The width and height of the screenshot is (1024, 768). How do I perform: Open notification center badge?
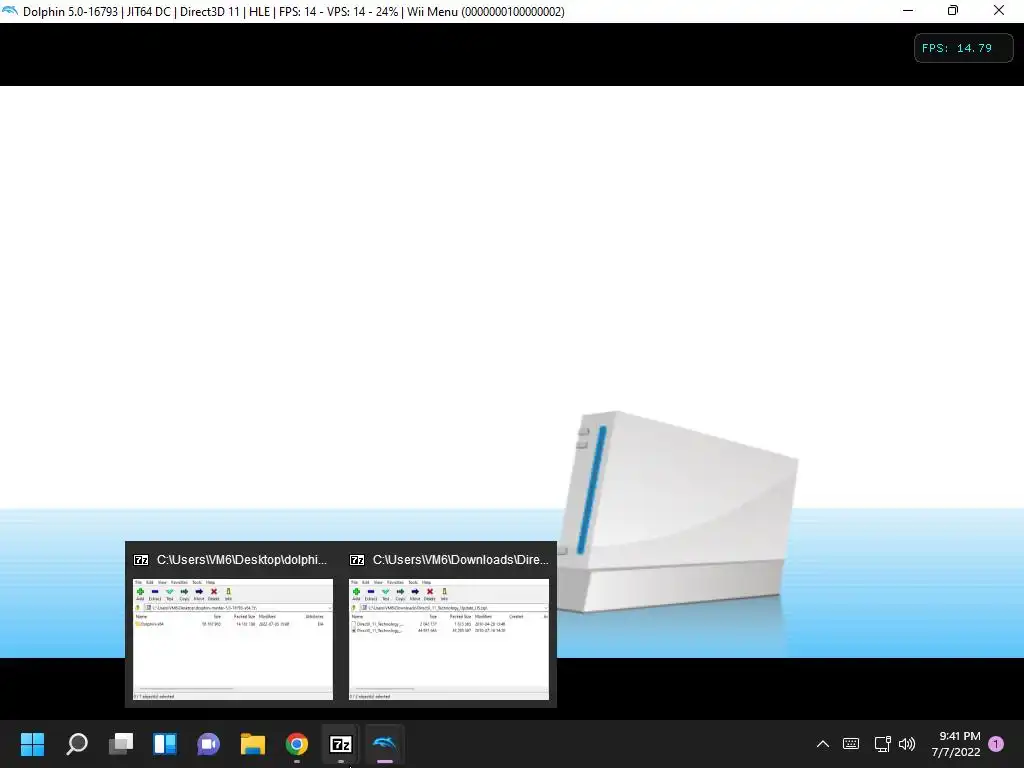996,743
